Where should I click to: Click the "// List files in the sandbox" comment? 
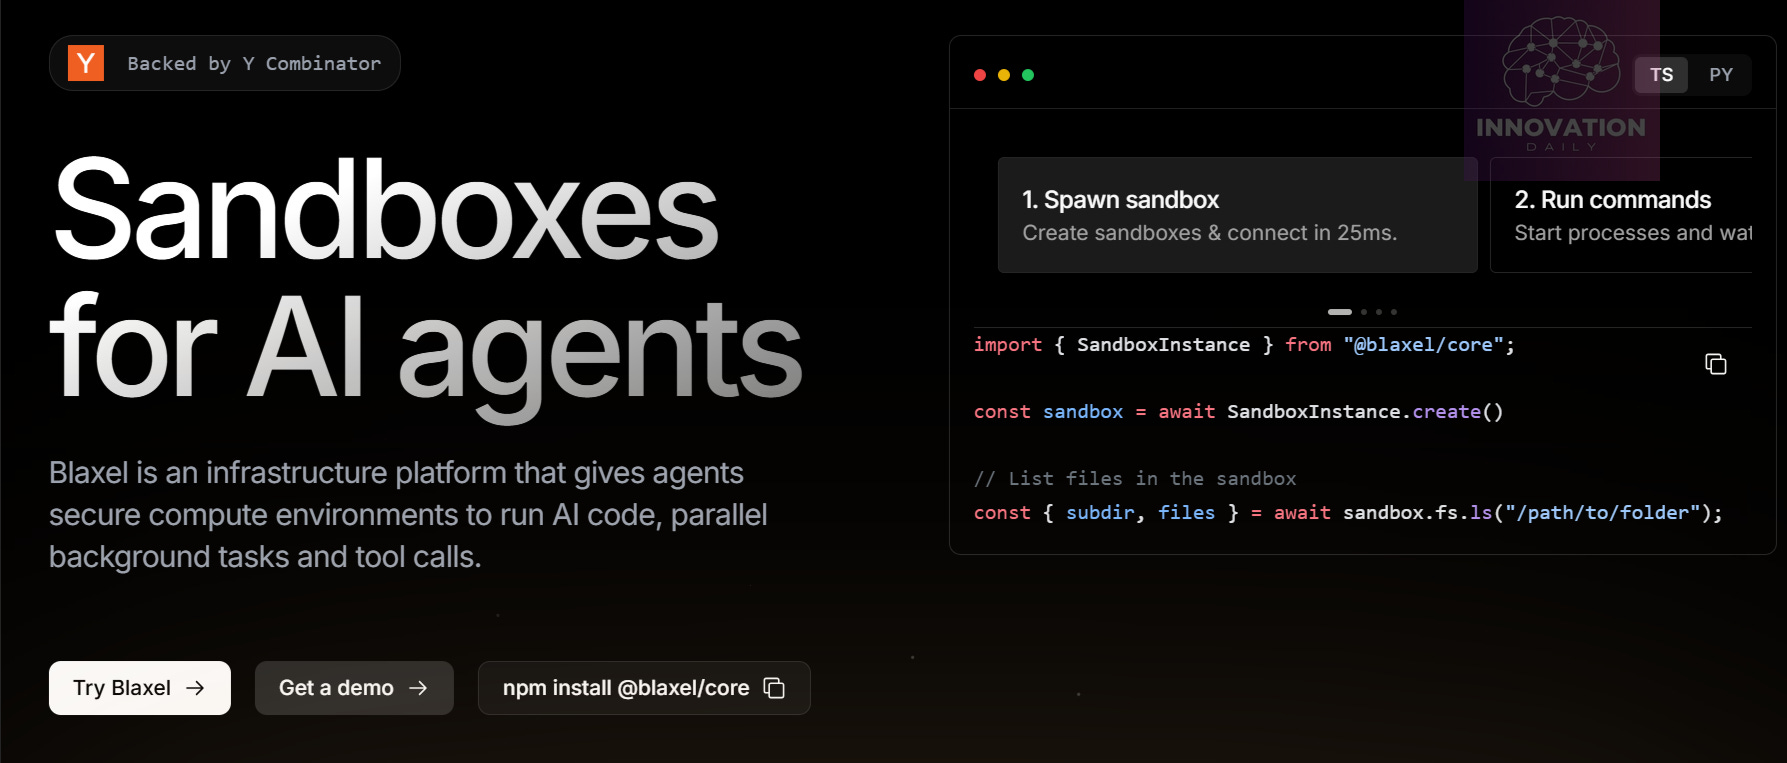(1135, 479)
